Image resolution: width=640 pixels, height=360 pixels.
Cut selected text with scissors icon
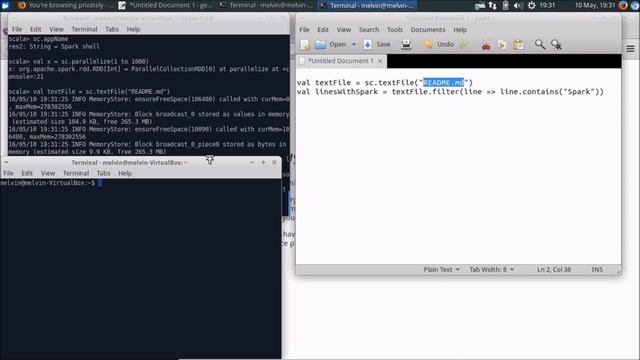(486, 44)
